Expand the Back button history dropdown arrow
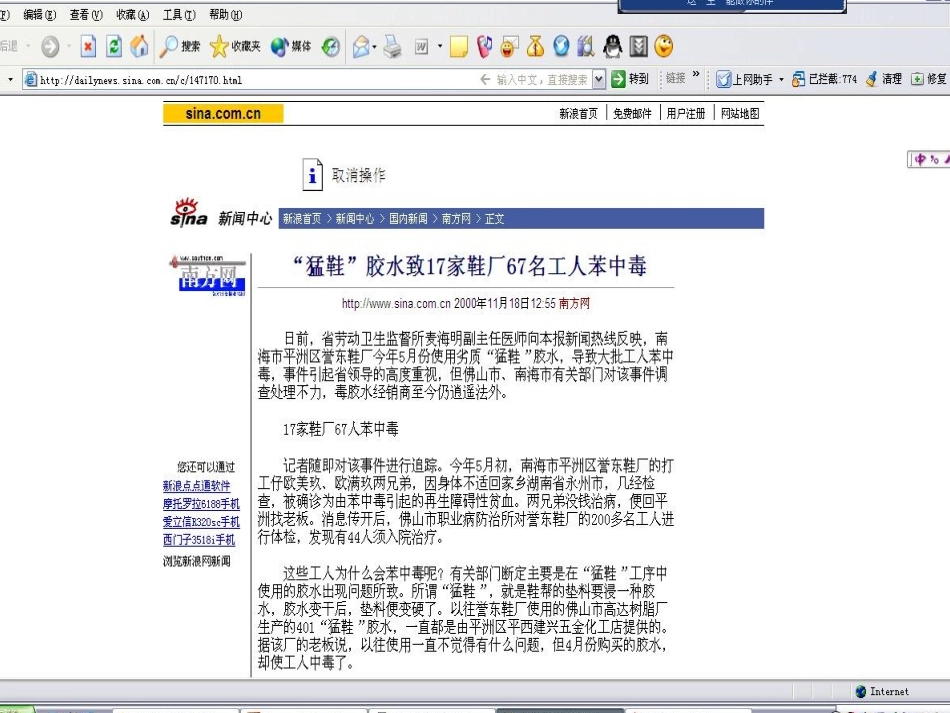This screenshot has height=713, width=950. tap(27, 46)
